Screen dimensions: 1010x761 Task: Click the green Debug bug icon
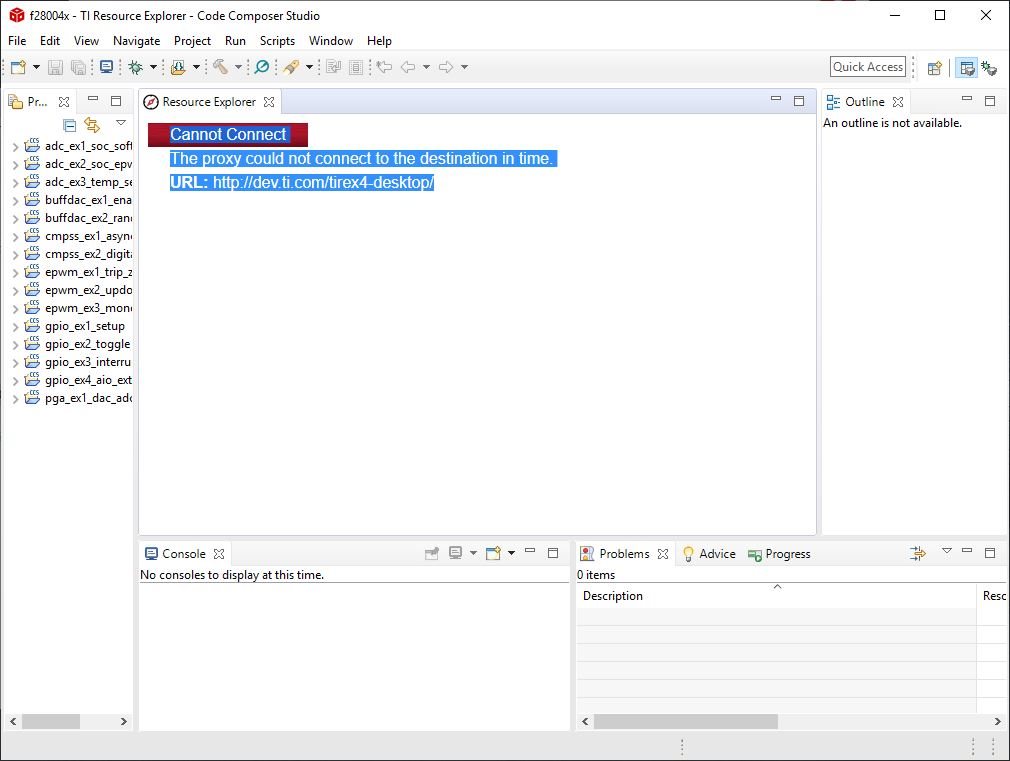[136, 67]
